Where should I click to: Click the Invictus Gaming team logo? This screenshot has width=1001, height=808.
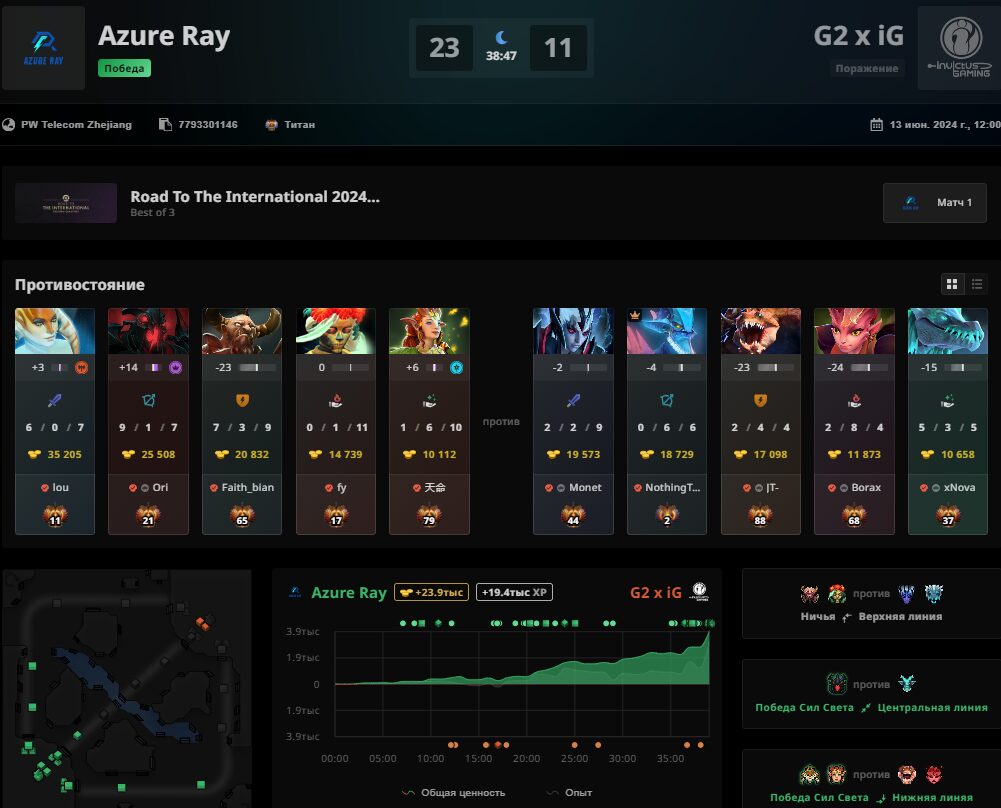click(x=960, y=48)
